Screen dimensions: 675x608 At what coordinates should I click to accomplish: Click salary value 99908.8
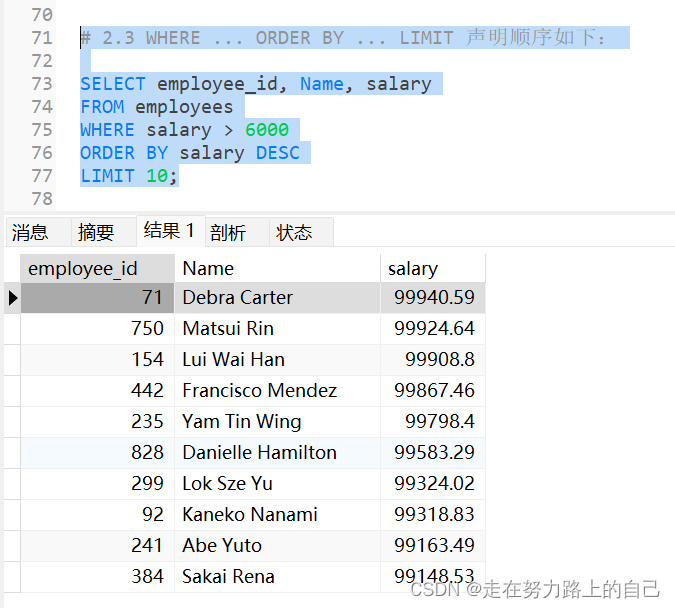point(433,360)
